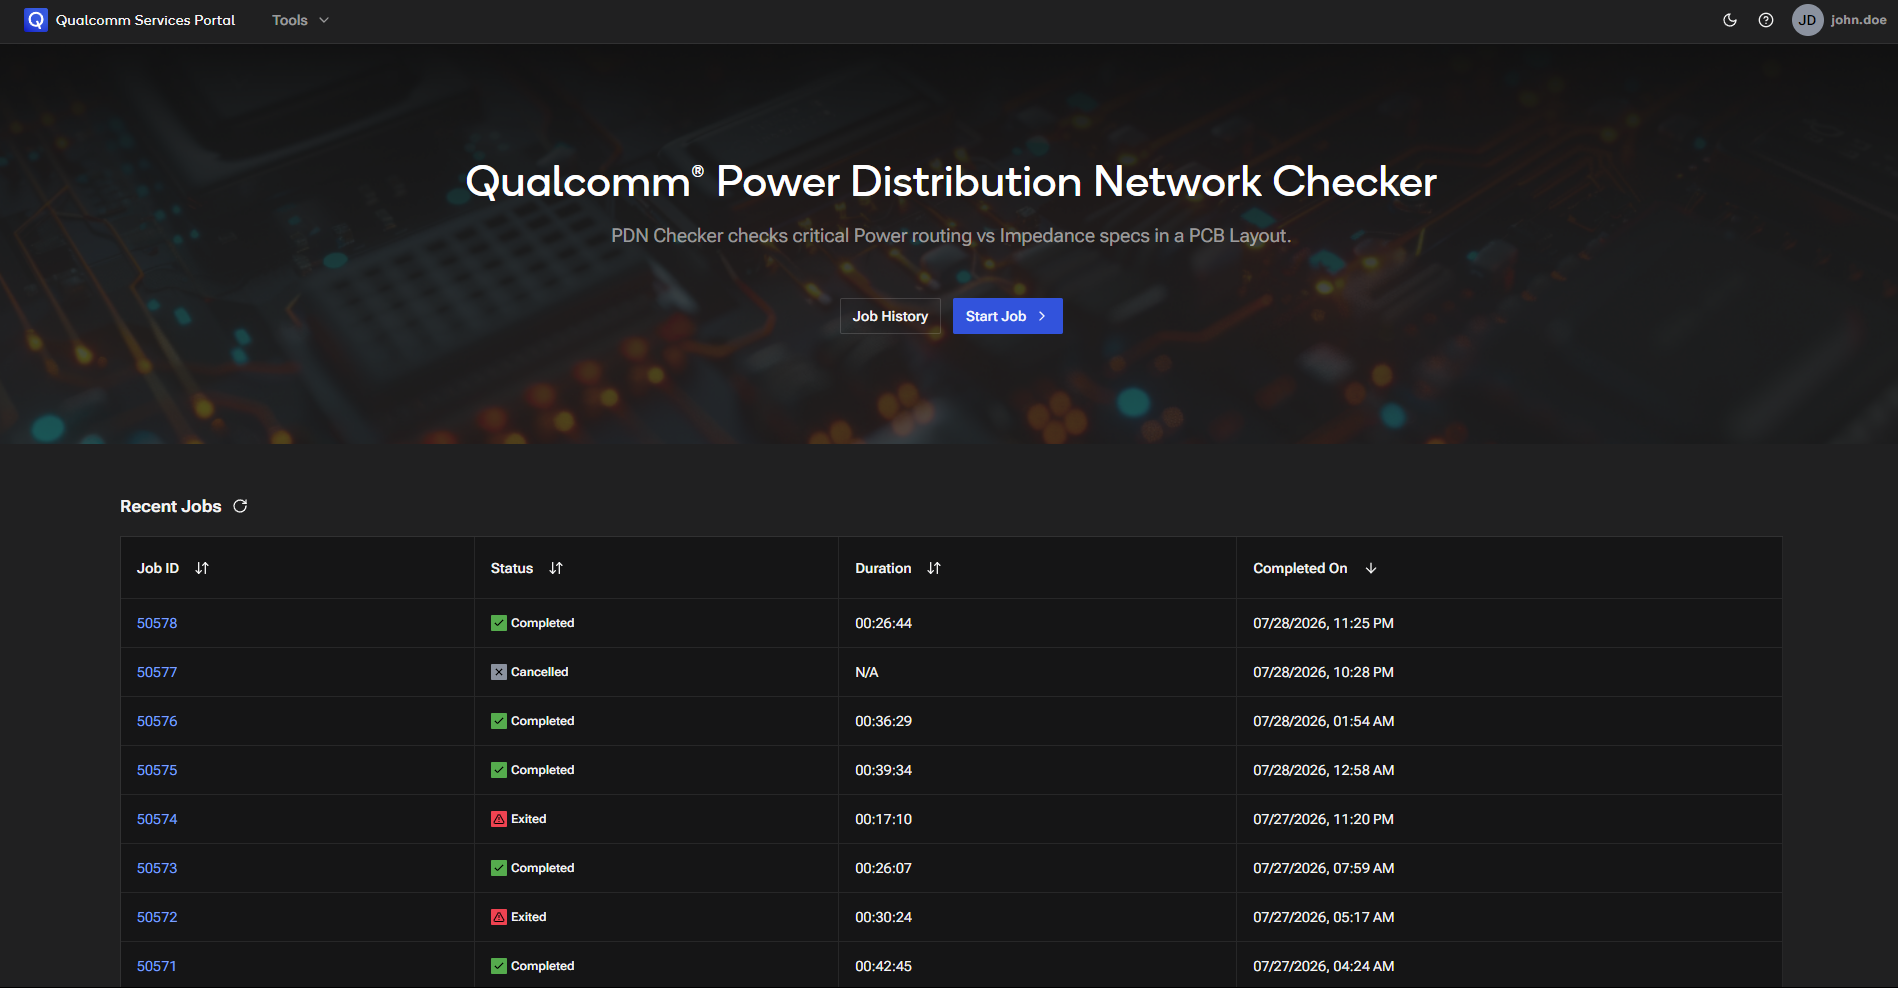
Task: Click the Completed status badge for job 50576
Action: tap(533, 721)
